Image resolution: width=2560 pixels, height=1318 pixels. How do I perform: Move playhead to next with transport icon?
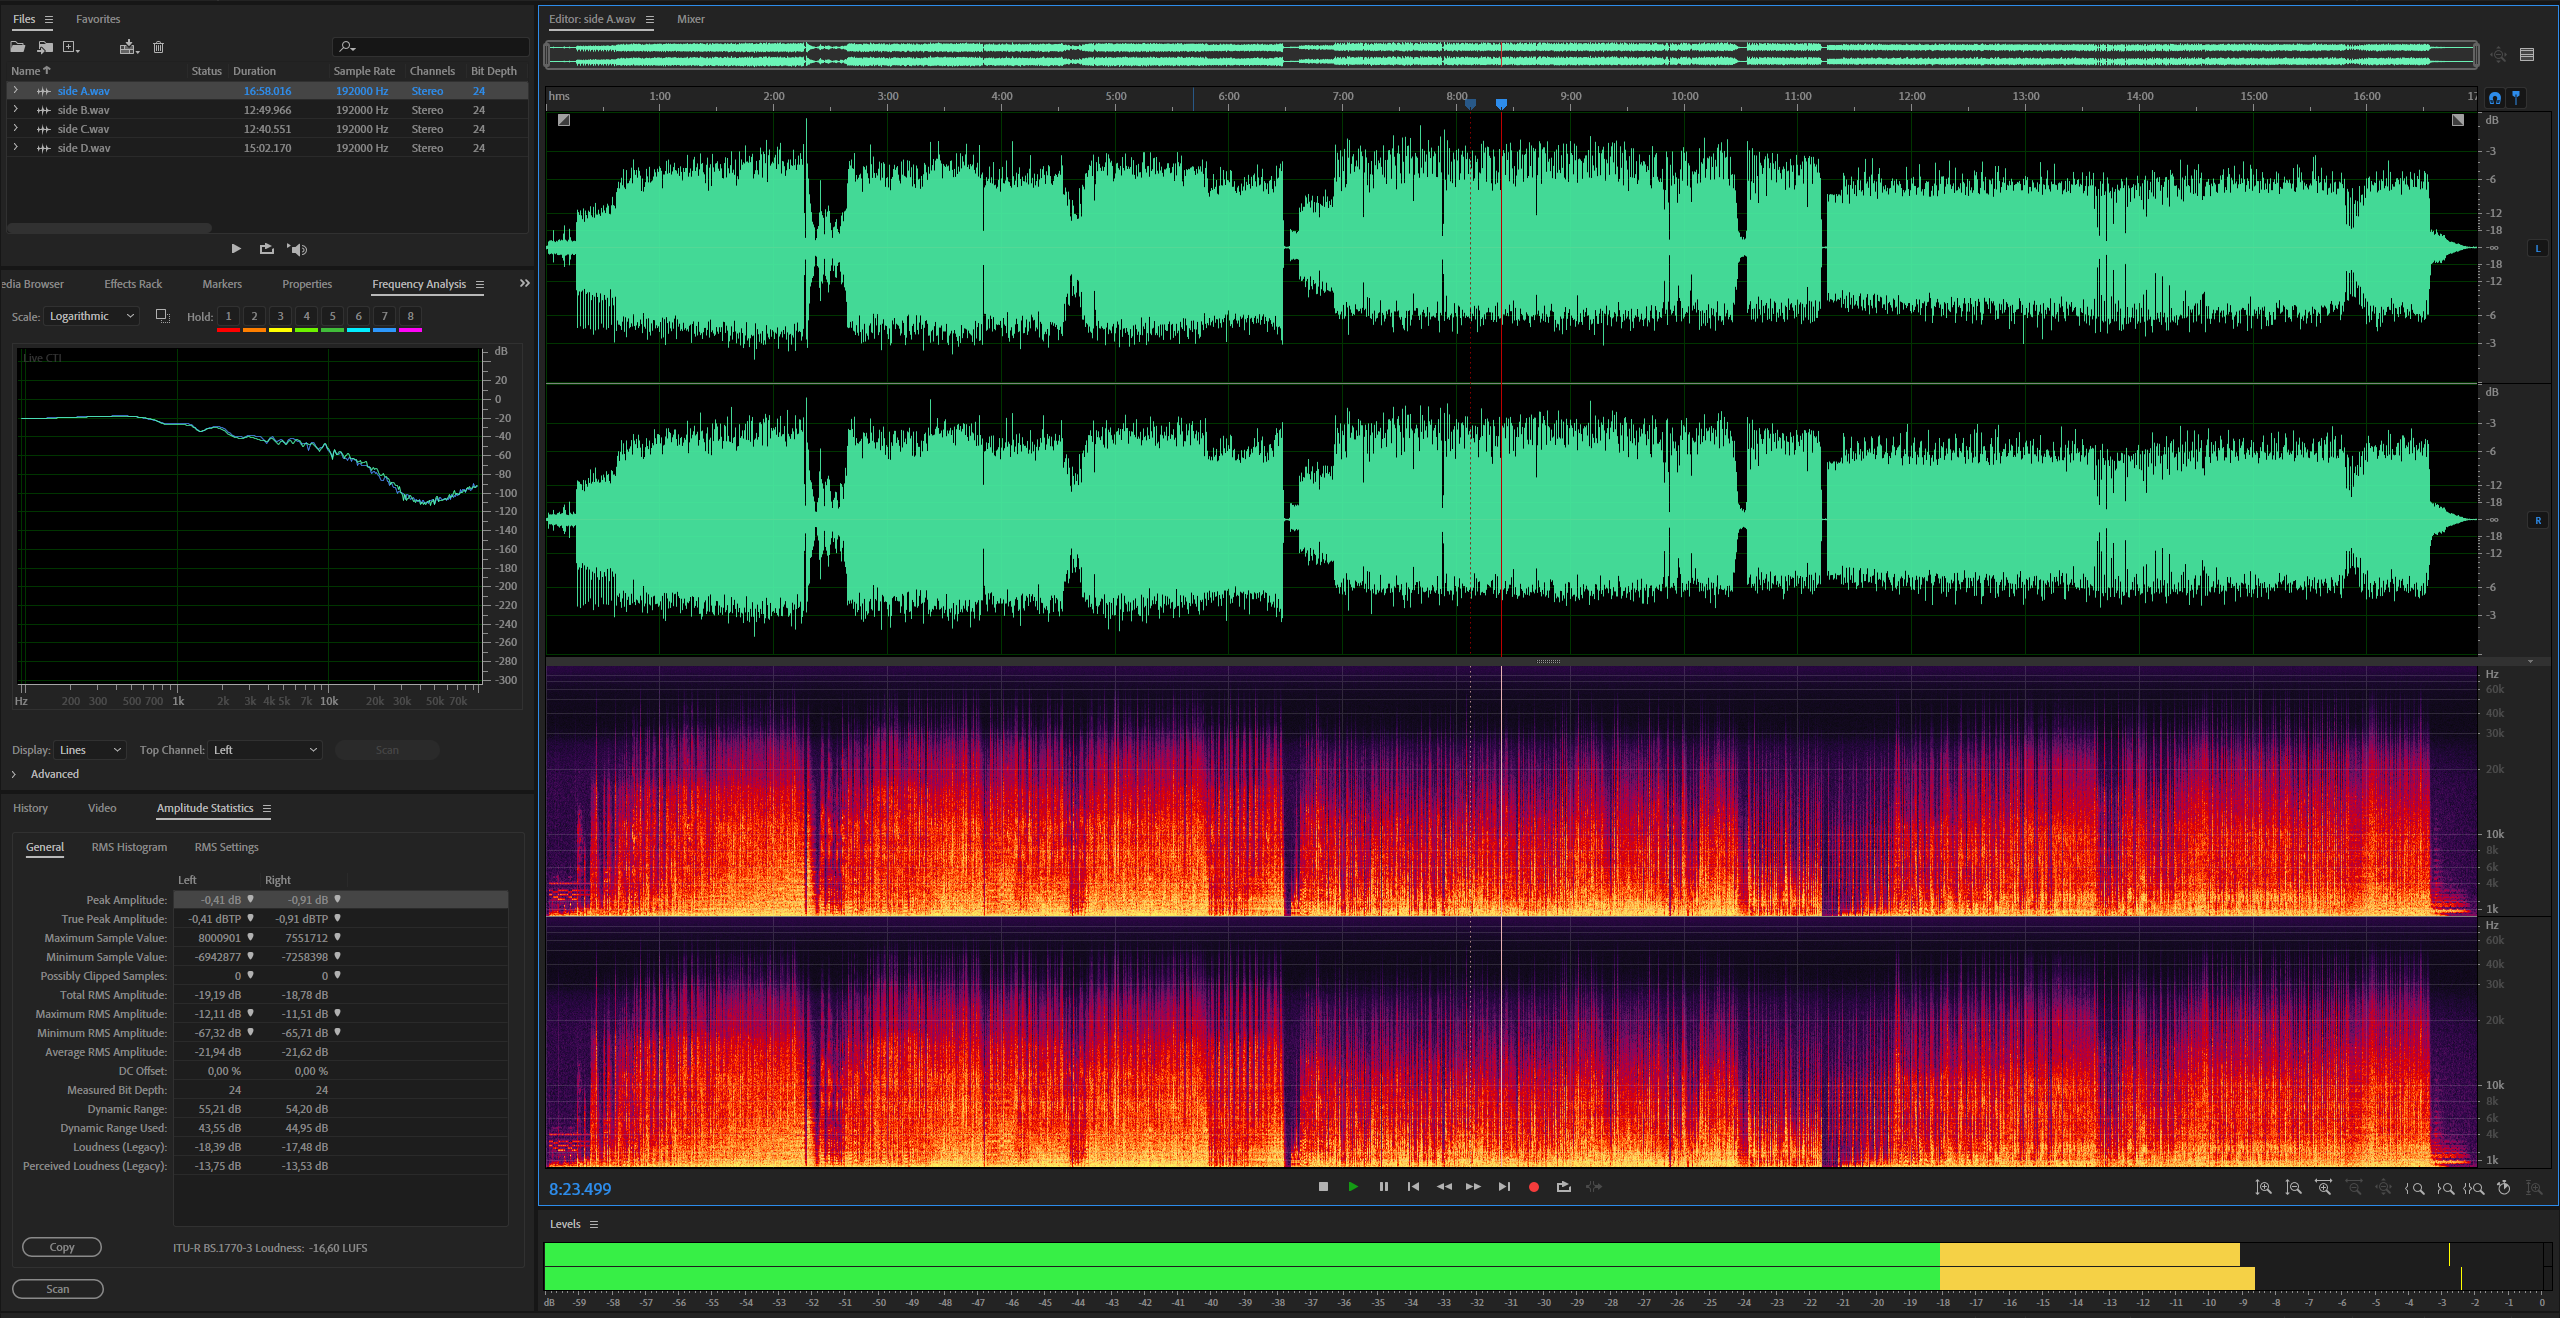1504,1187
